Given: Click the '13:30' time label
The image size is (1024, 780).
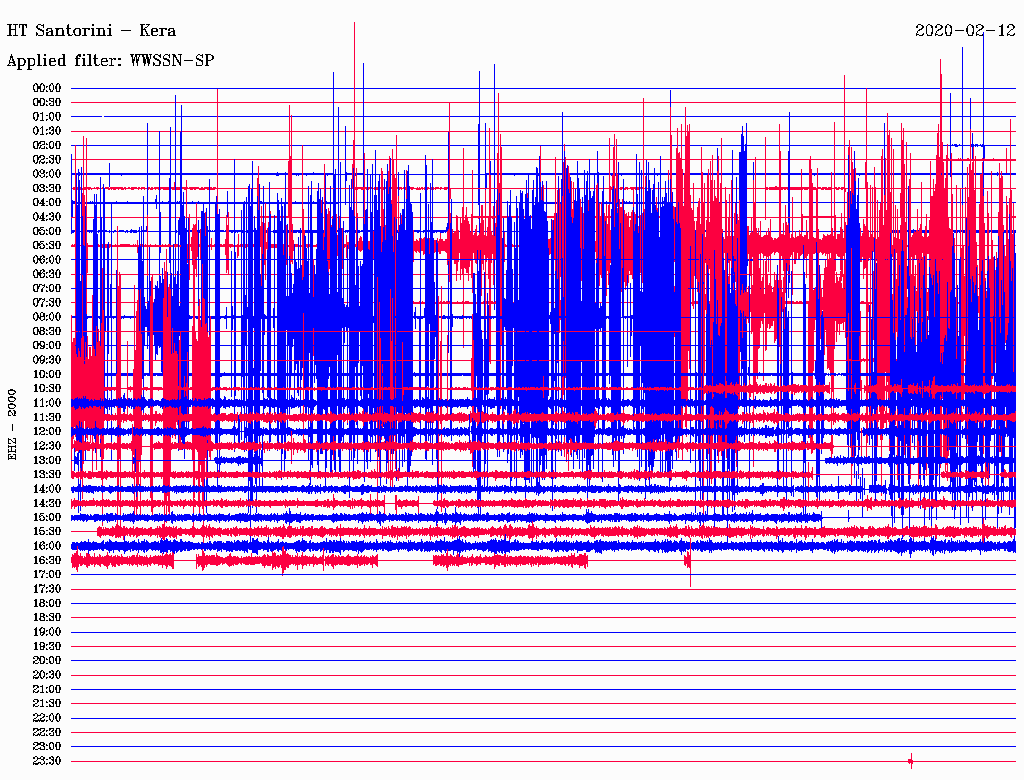Looking at the screenshot, I should click(47, 475).
